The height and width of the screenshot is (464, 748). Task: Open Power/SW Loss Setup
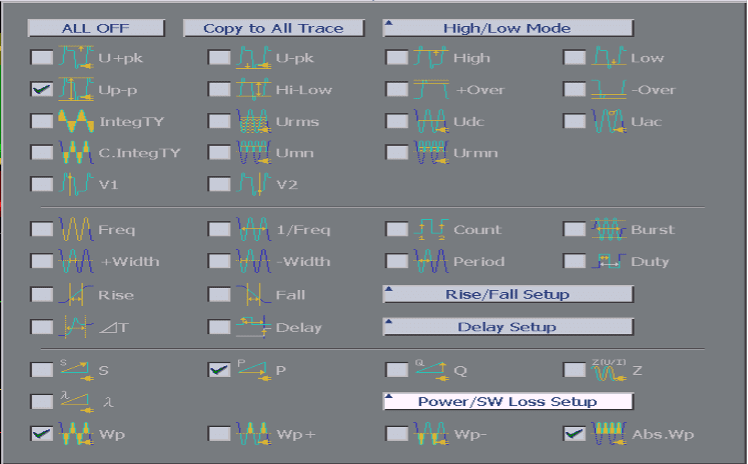508,402
